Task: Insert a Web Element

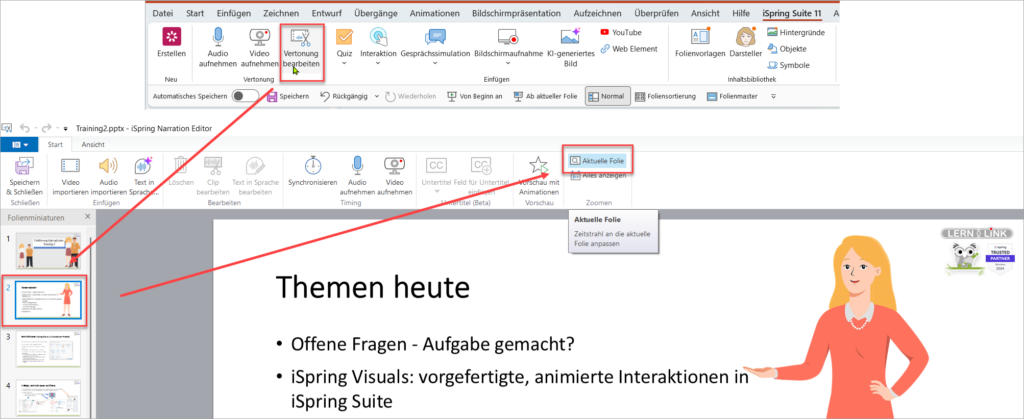Action: (x=629, y=48)
